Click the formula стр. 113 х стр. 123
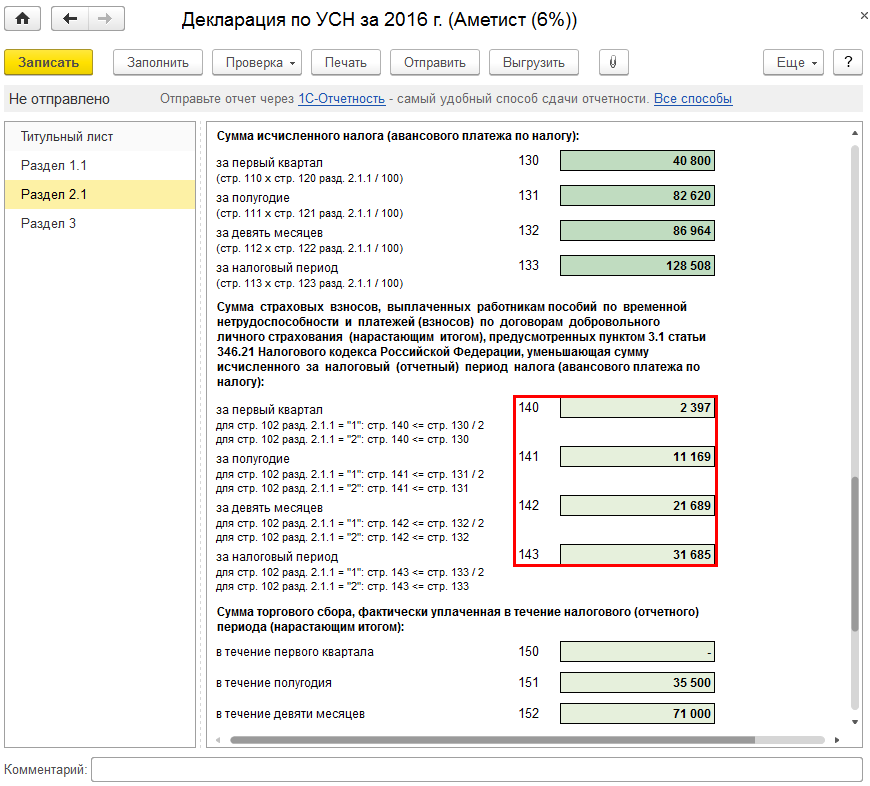The height and width of the screenshot is (786, 870). 310,283
